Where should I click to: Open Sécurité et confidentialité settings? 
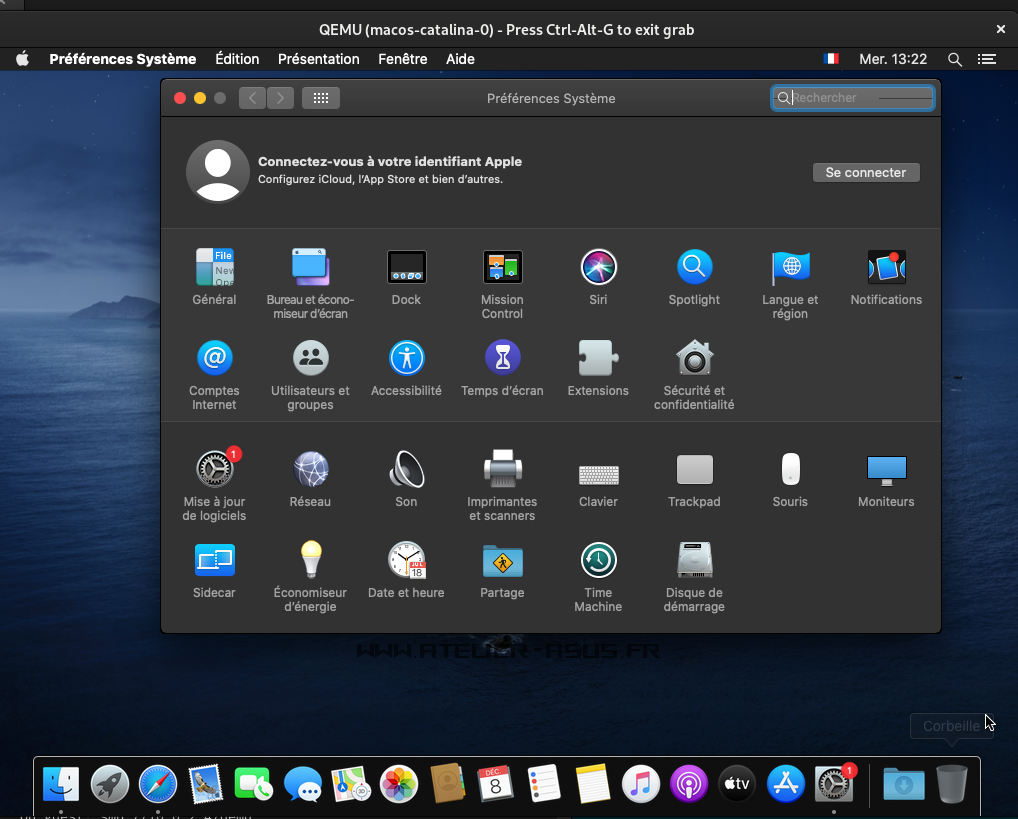point(694,359)
